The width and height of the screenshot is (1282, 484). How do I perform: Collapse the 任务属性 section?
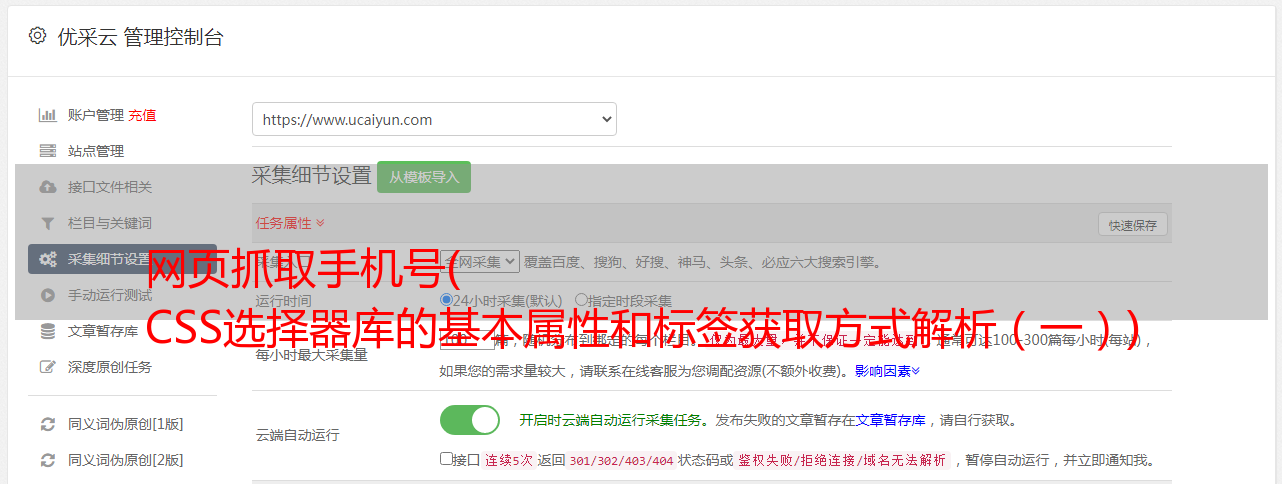click(x=290, y=223)
